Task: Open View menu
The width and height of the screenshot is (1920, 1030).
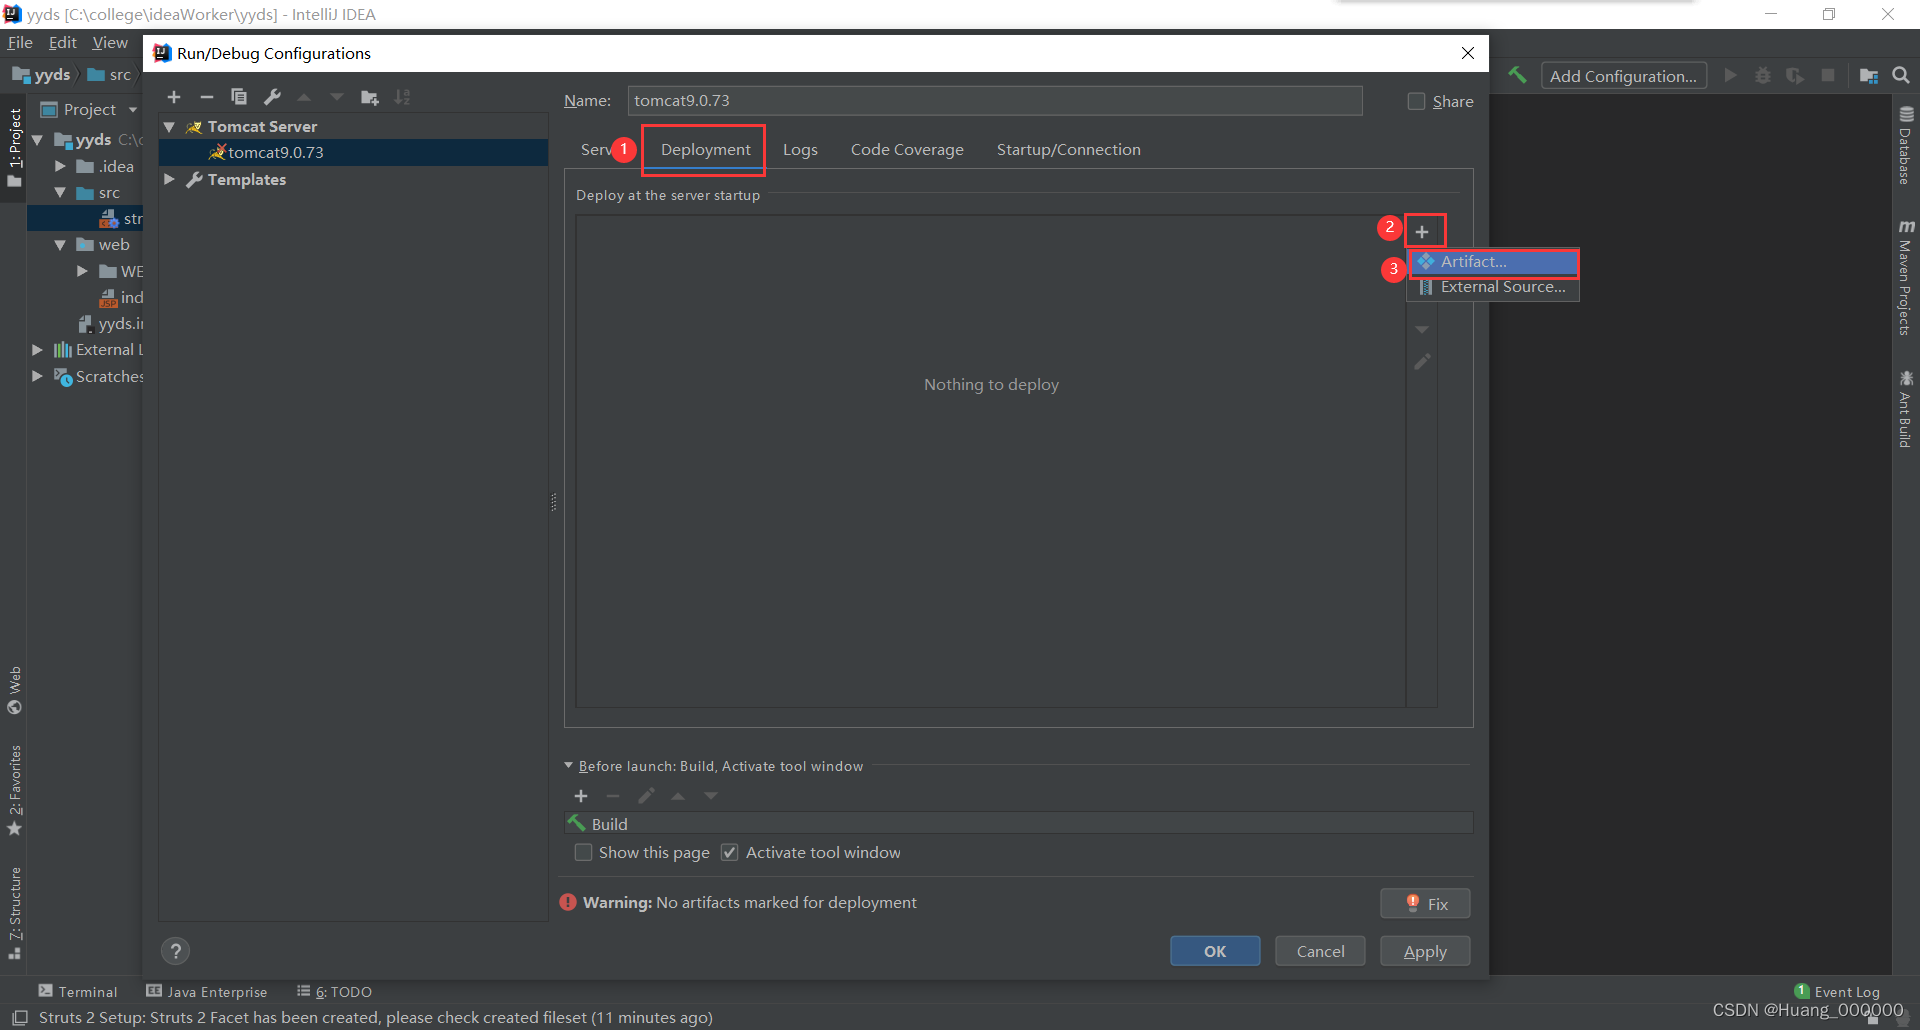Action: coord(110,42)
